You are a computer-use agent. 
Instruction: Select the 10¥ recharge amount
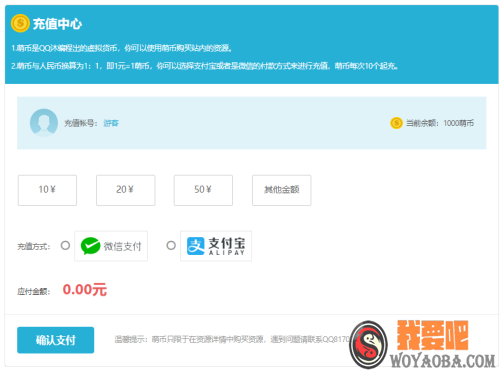pos(47,190)
